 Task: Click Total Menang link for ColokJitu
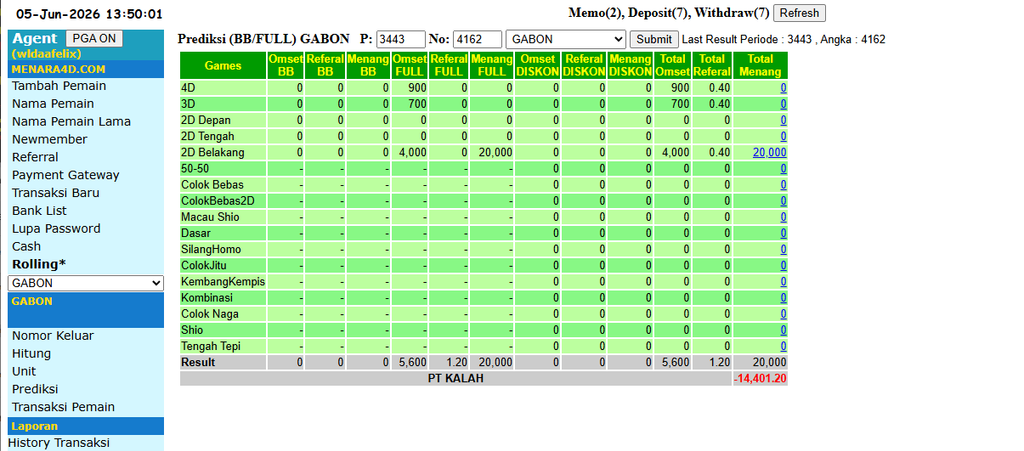point(783,266)
